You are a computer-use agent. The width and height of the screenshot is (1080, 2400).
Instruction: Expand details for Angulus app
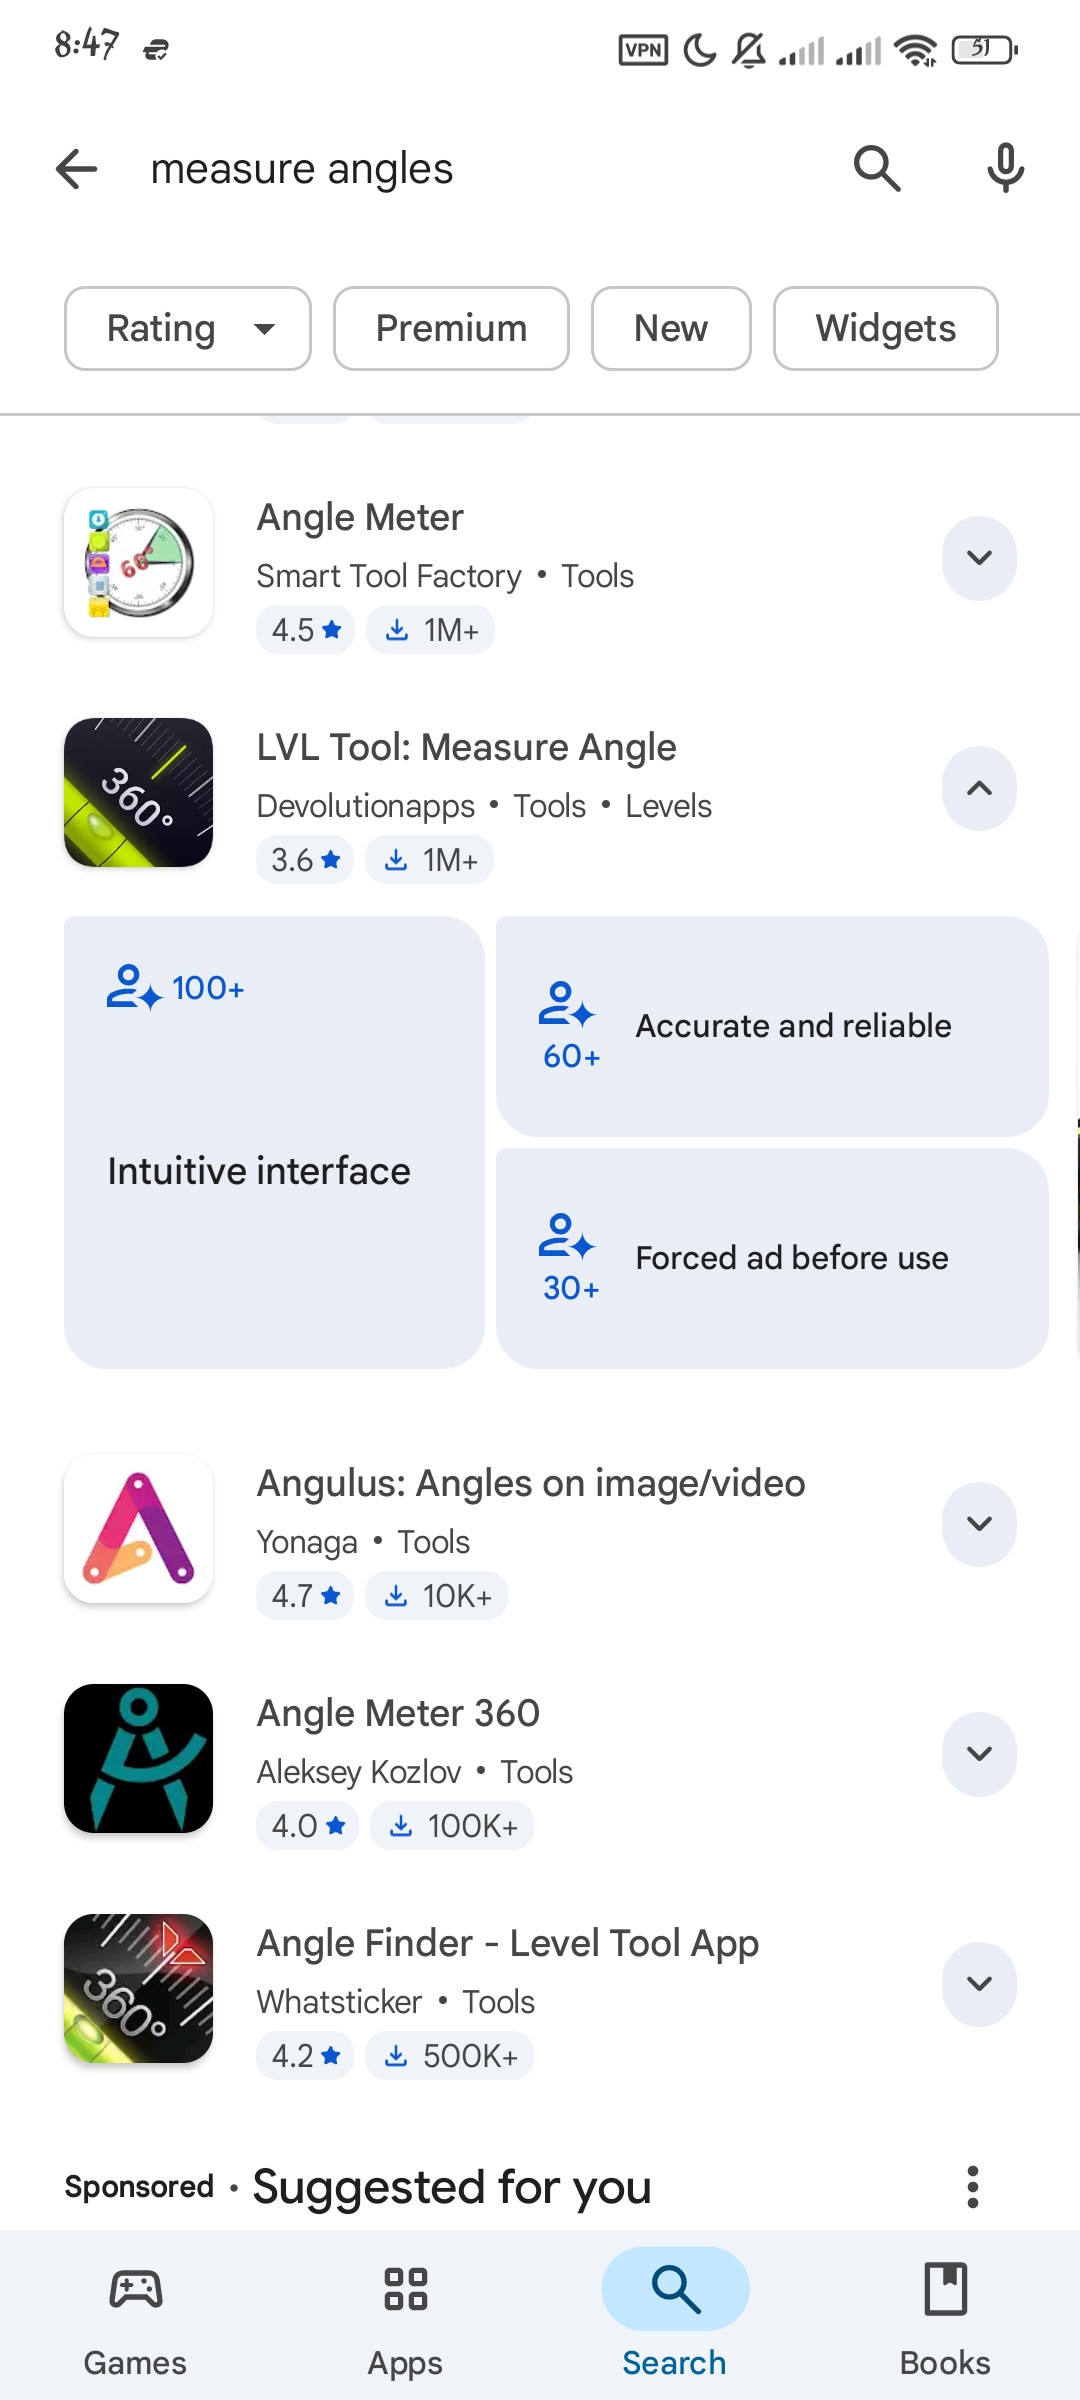979,1524
